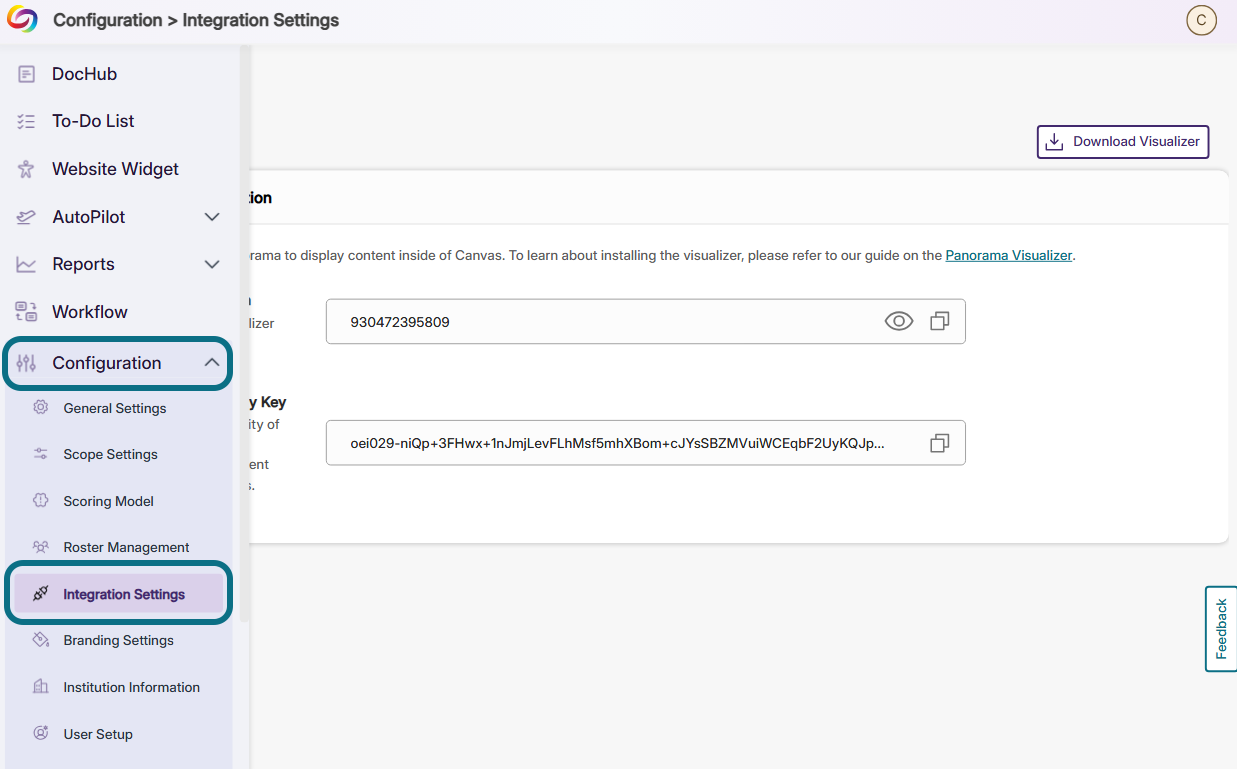
Task: Click the download arrow icon on Download Visualizer
Action: [1054, 142]
